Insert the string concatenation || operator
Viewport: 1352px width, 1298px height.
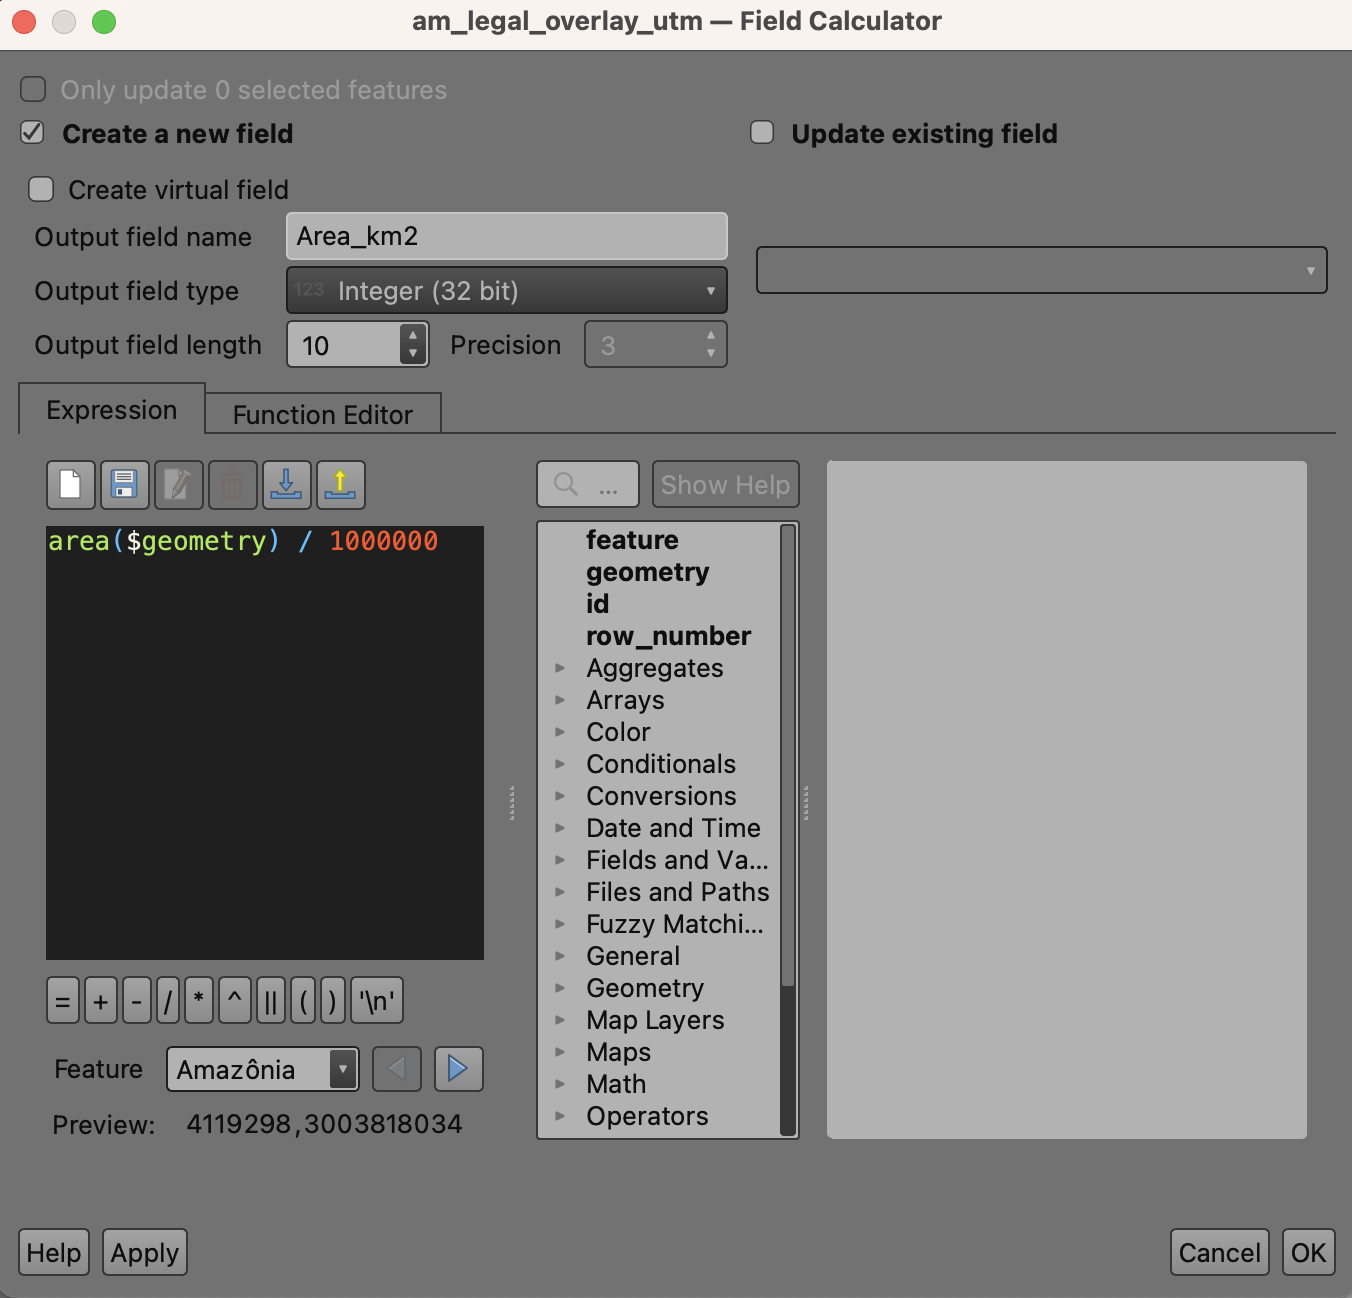(x=270, y=1001)
